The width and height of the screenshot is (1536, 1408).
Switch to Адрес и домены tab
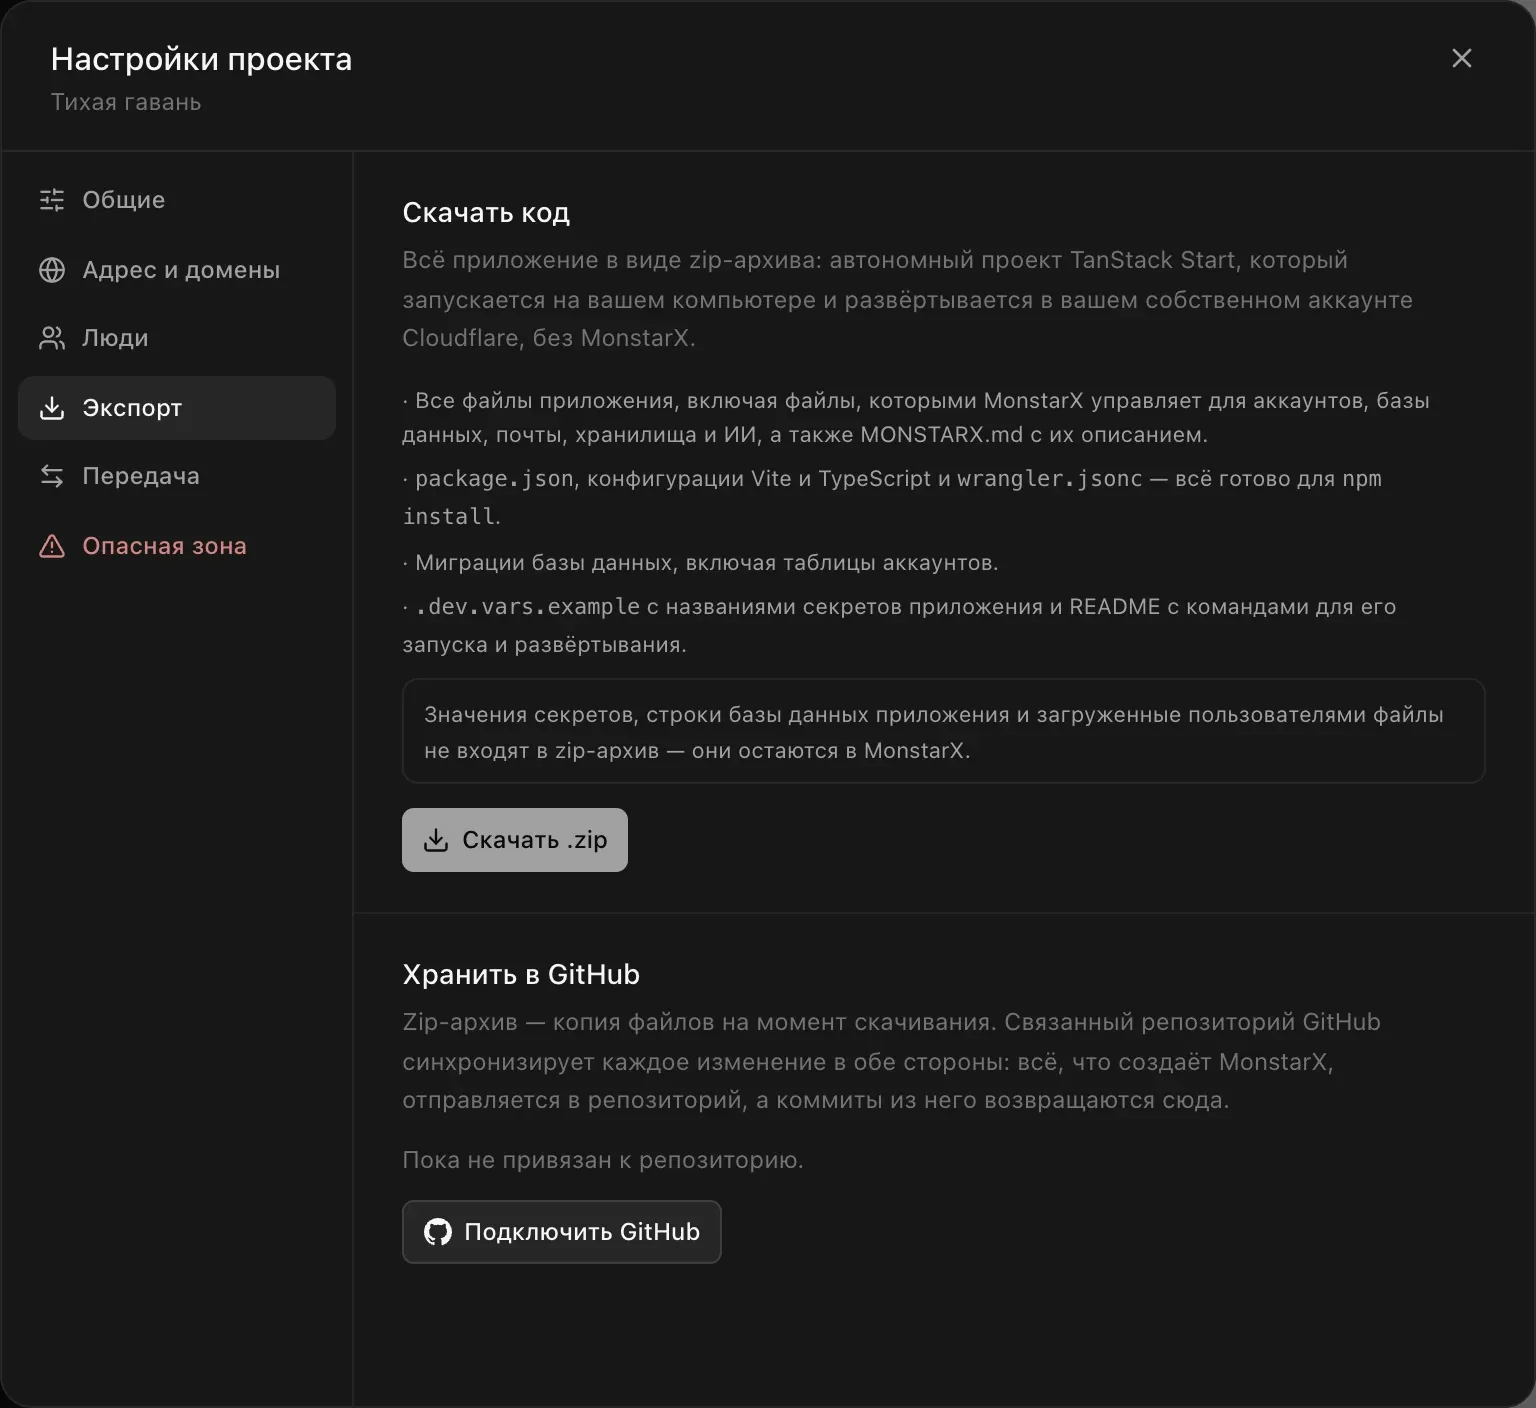click(x=181, y=270)
